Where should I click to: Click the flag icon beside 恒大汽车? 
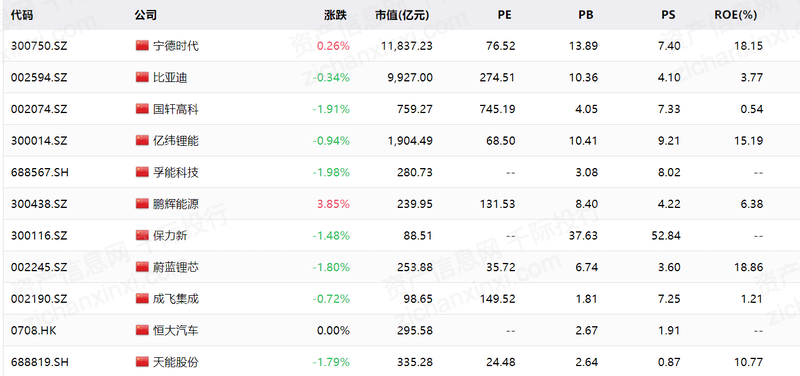(142, 330)
